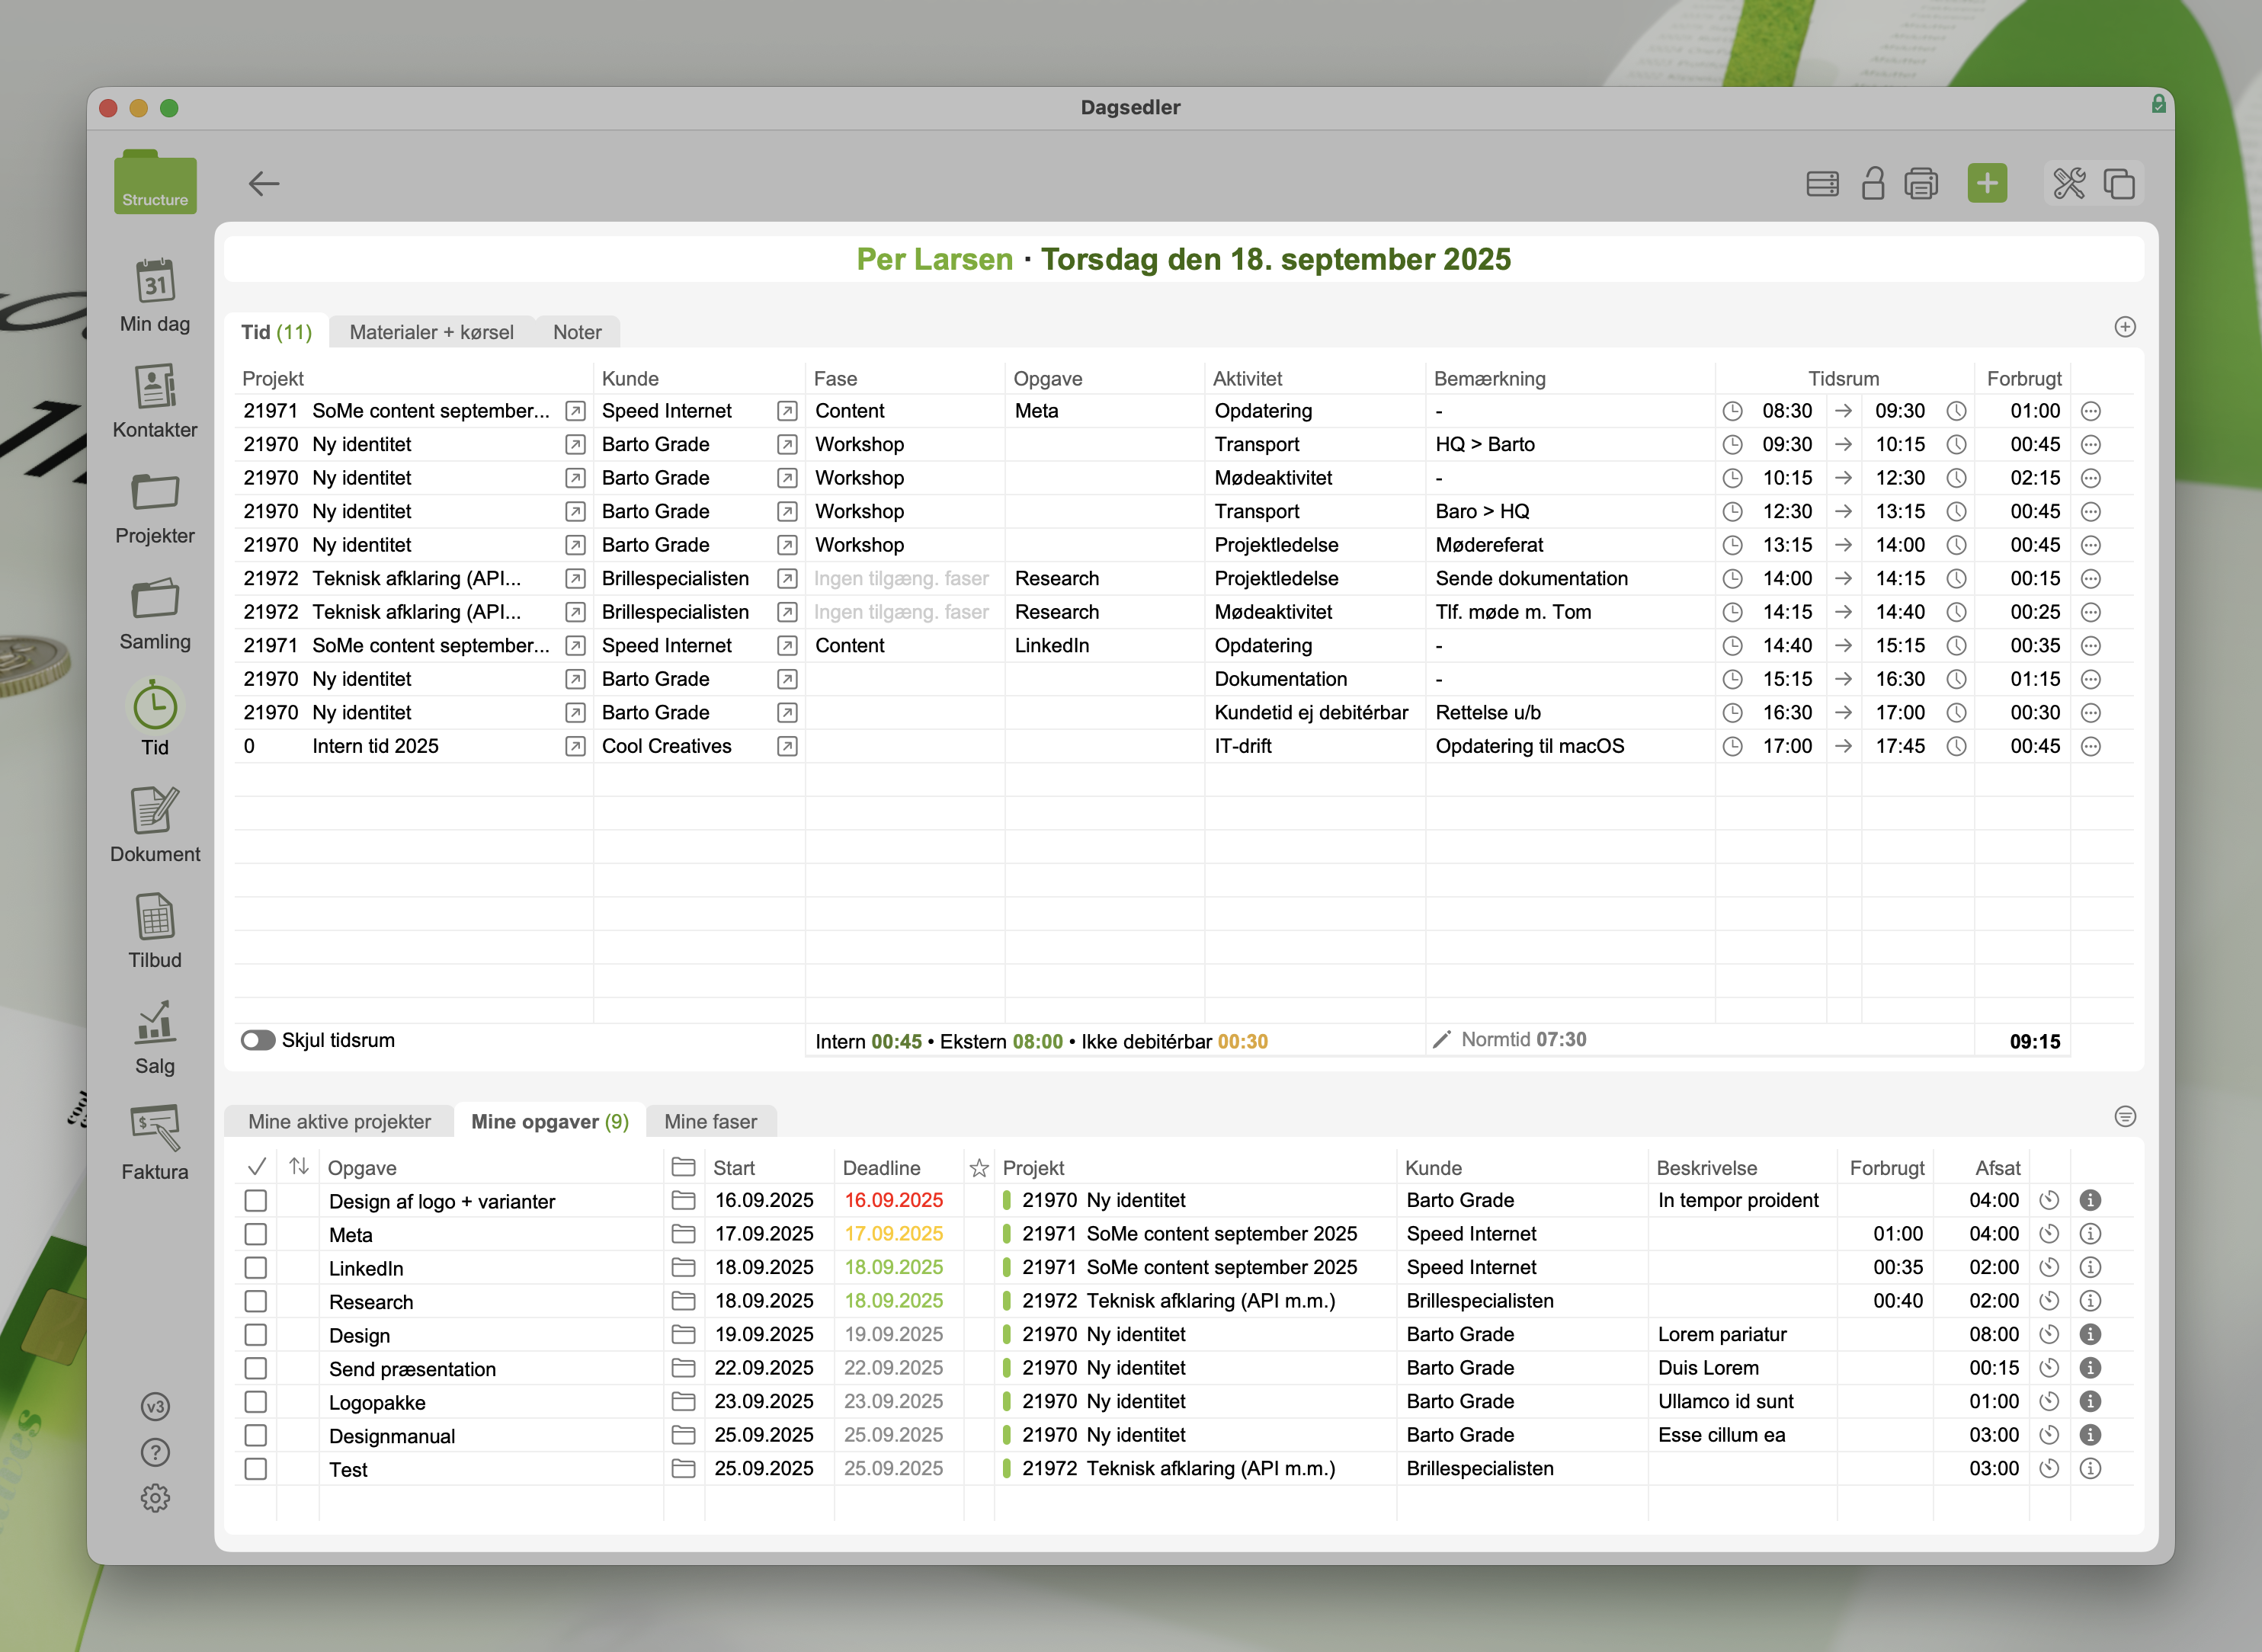Click the padlock icon in toolbar
The image size is (2262, 1652).
(1872, 184)
